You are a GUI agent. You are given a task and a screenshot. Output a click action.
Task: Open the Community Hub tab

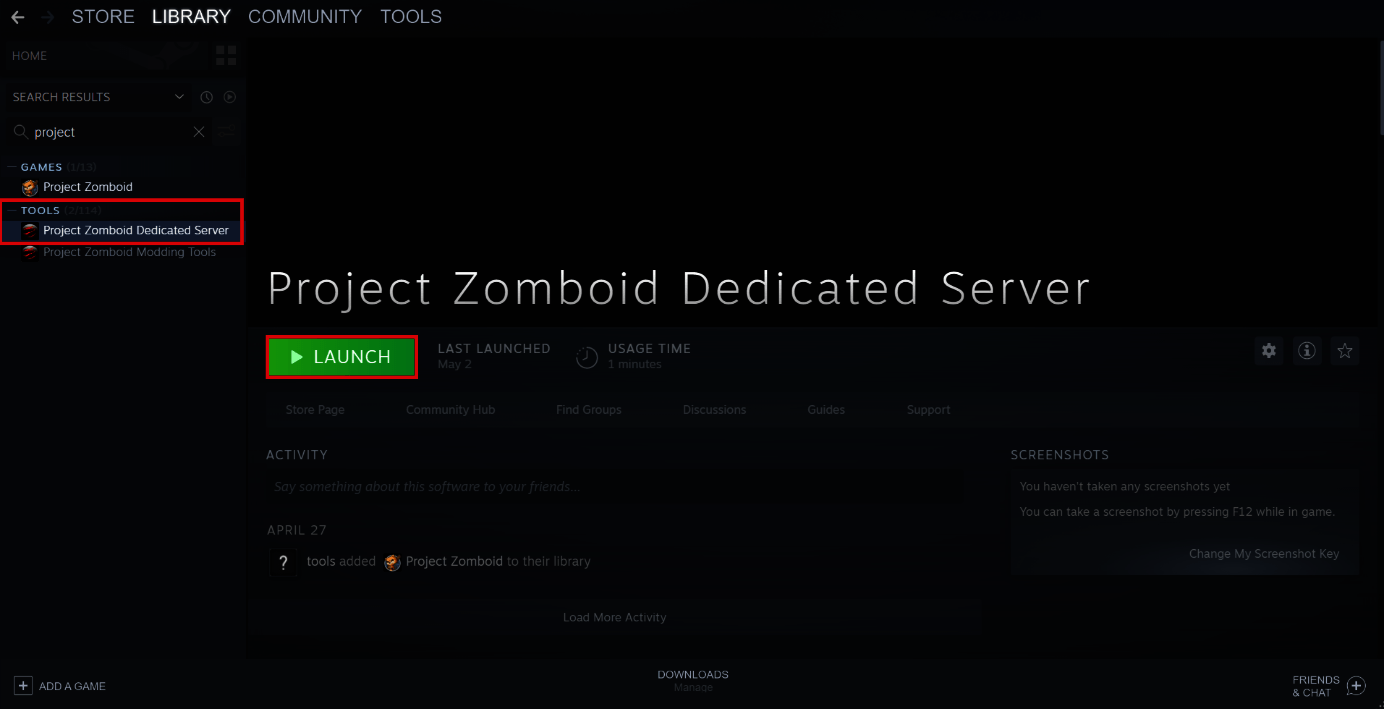[450, 409]
